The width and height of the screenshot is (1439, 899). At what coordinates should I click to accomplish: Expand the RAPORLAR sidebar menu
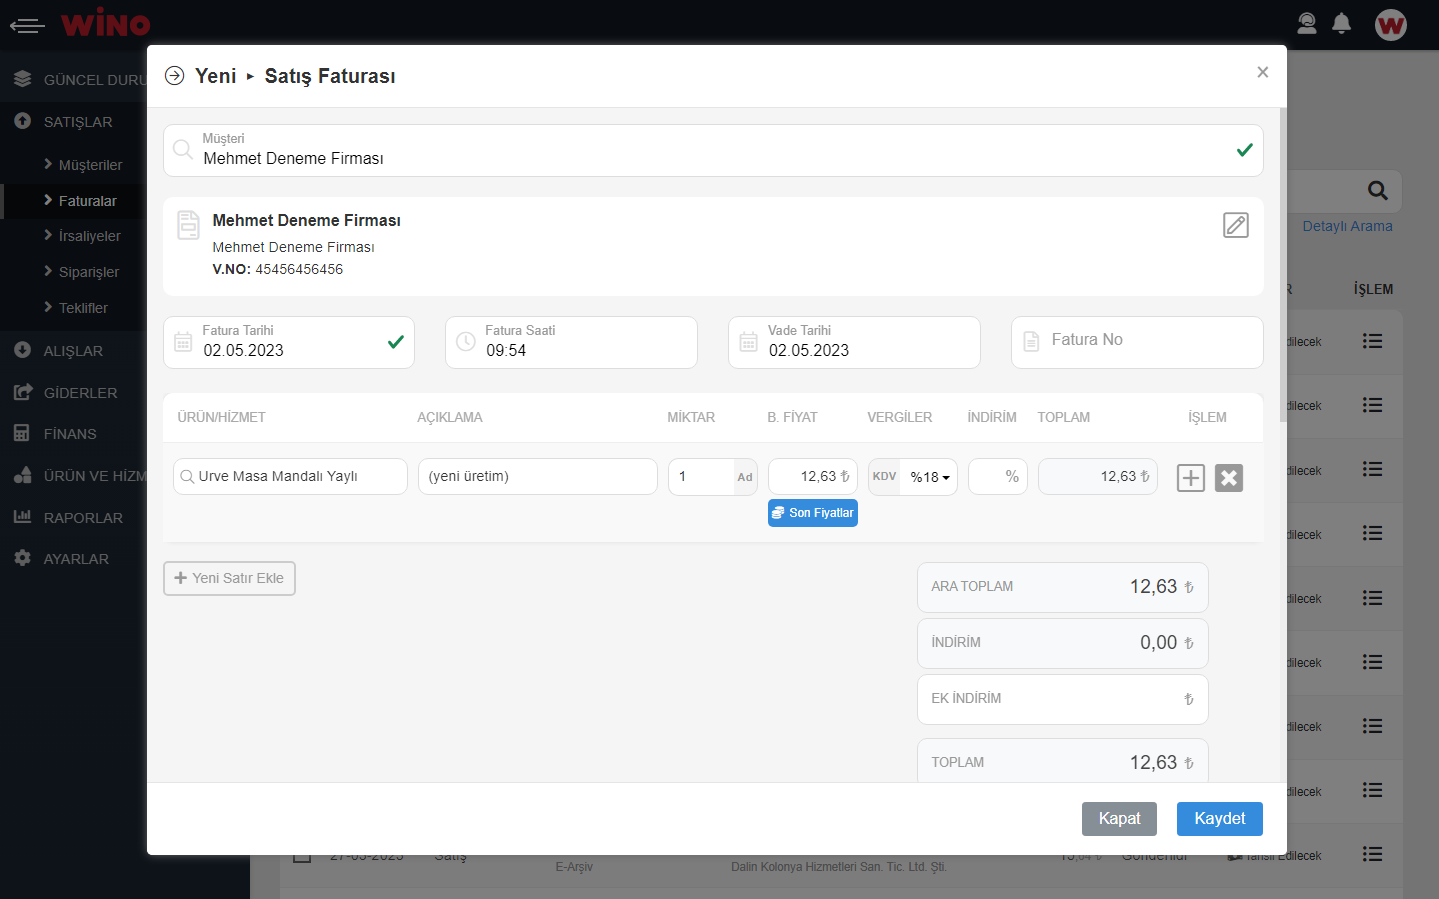click(83, 518)
